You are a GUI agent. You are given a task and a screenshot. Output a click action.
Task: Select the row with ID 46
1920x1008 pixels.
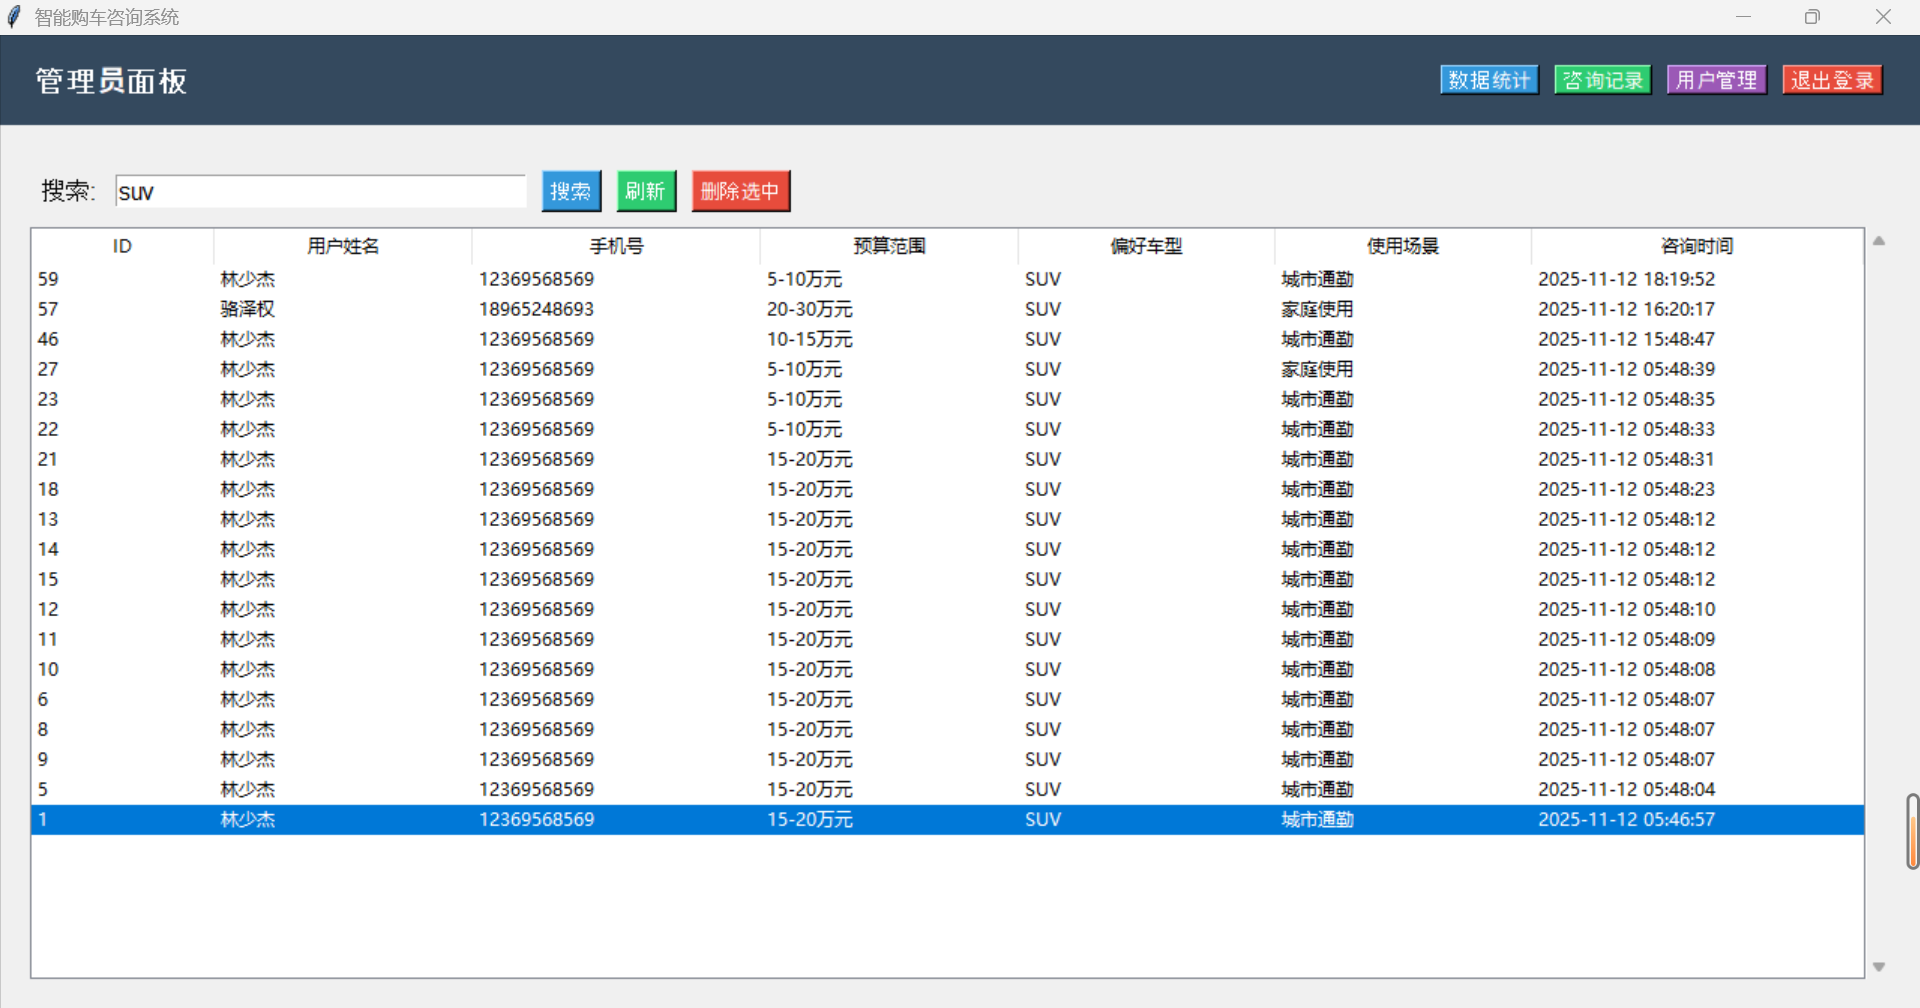pyautogui.click(x=947, y=339)
